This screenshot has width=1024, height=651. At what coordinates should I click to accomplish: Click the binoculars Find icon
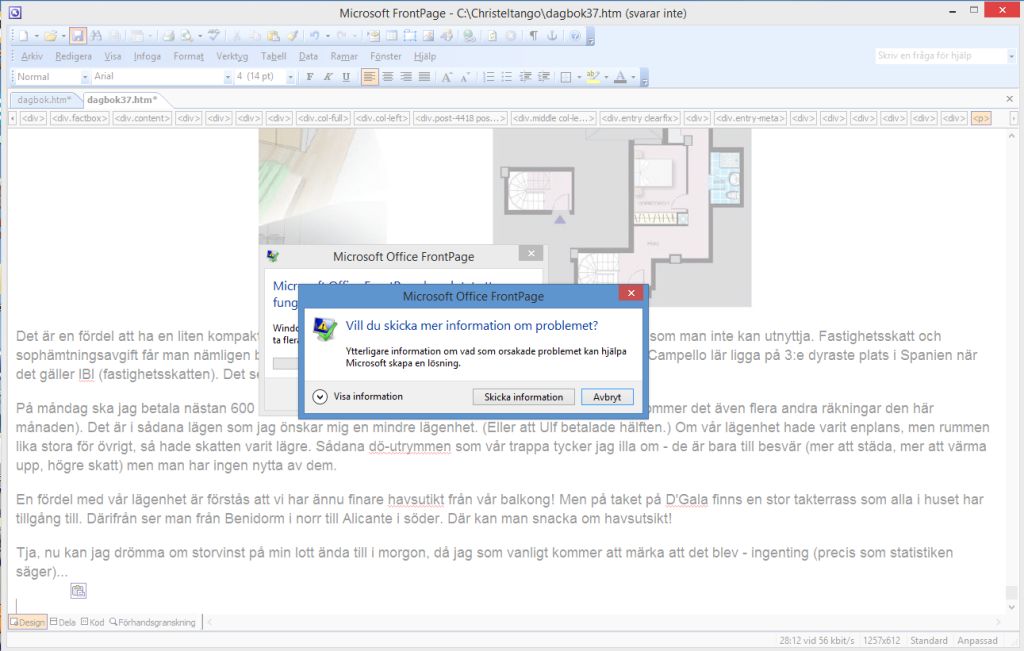click(97, 35)
